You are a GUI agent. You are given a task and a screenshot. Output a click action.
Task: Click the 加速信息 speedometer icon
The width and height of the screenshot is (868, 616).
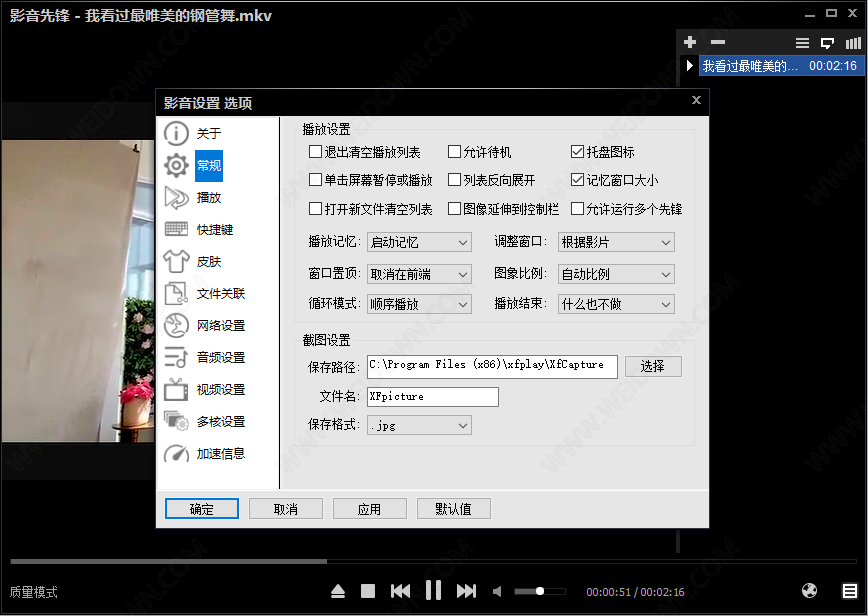tap(176, 454)
